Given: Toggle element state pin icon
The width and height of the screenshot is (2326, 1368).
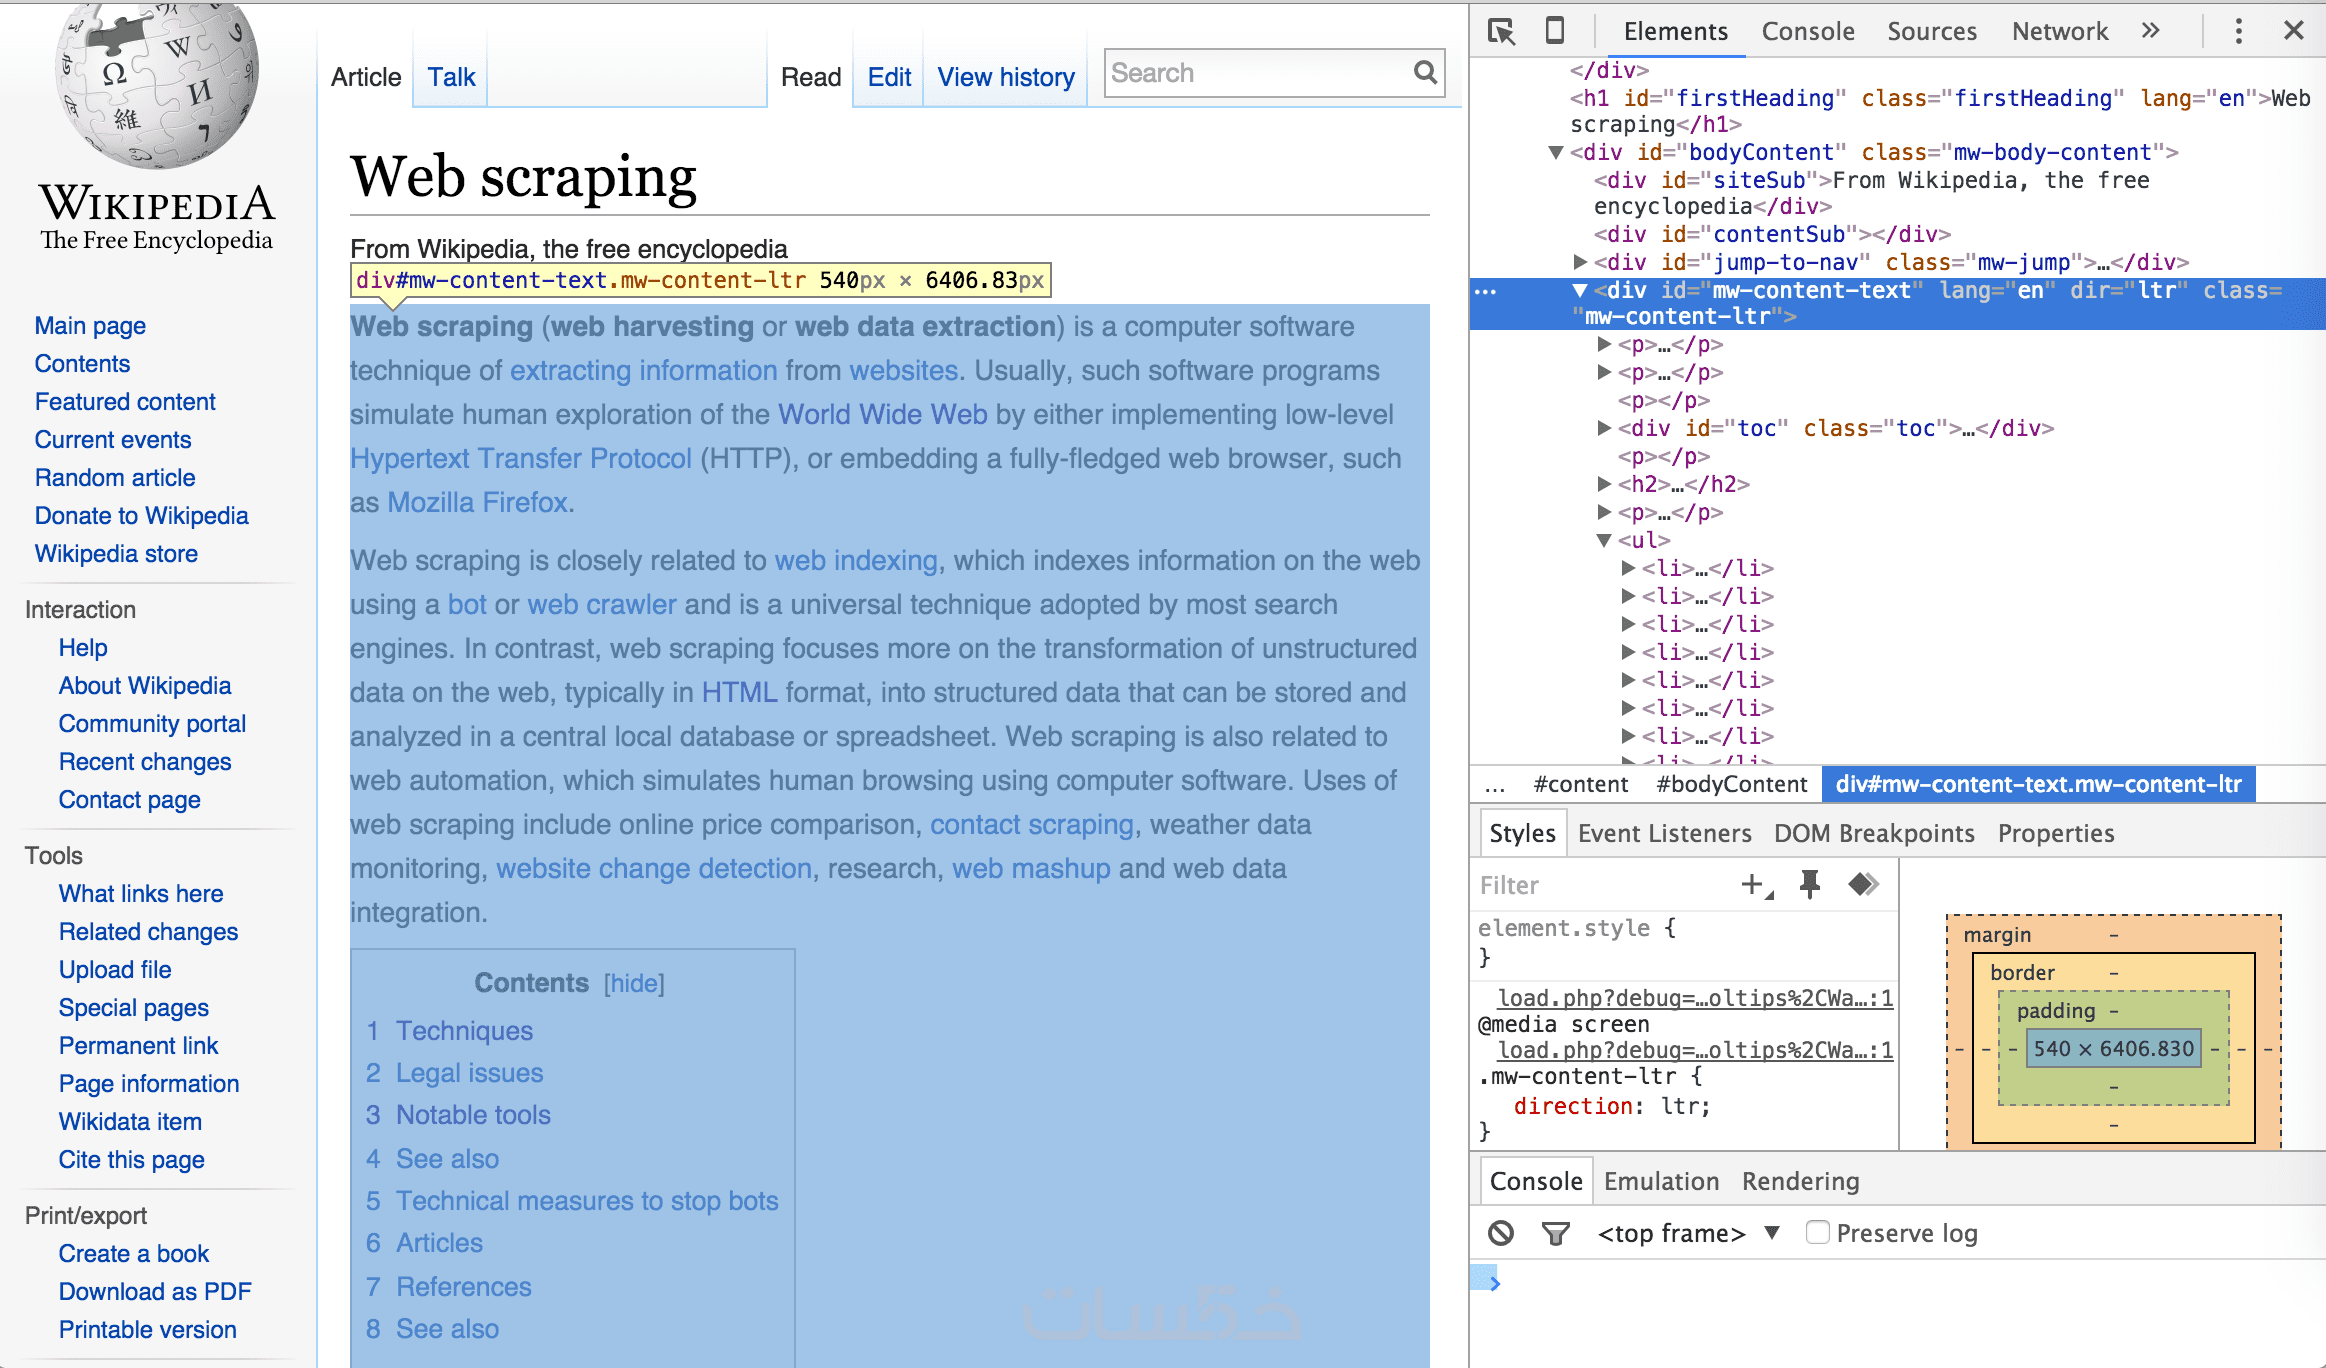Looking at the screenshot, I should point(1809,884).
